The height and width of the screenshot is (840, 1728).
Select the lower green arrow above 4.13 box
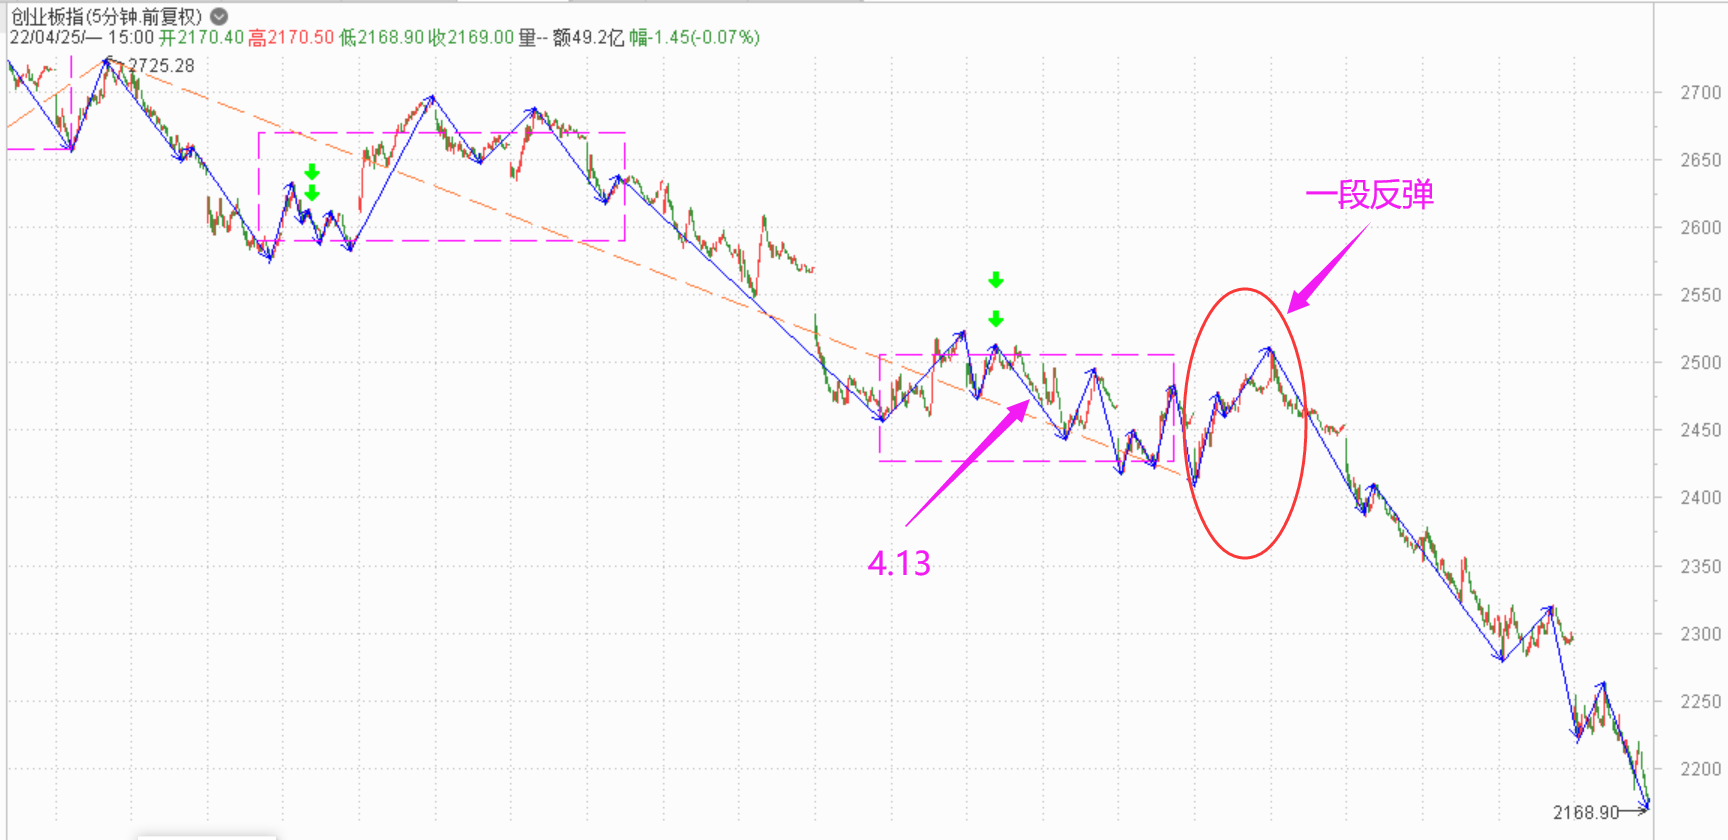point(995,319)
